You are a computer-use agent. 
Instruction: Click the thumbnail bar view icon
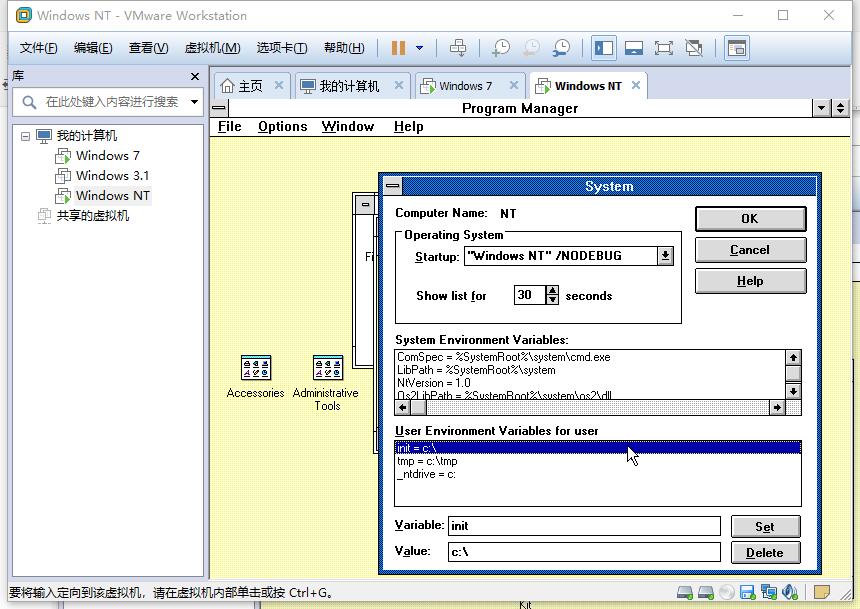633,48
